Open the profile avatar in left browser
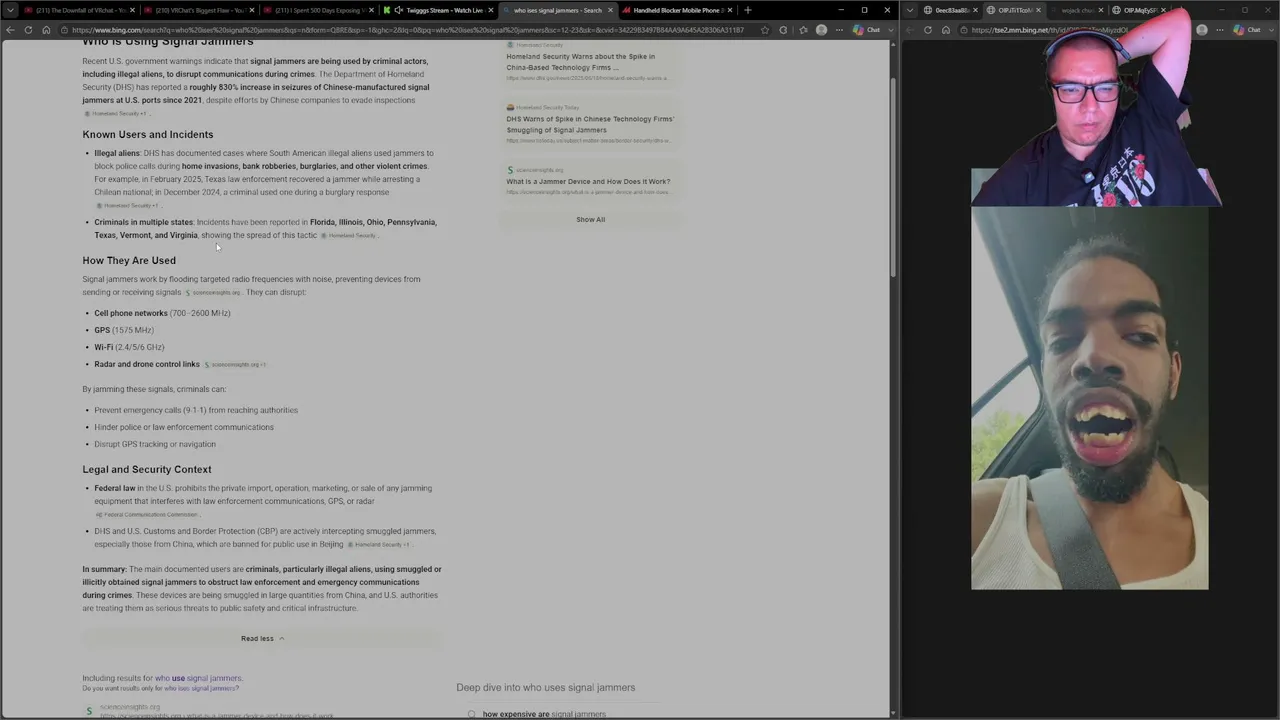The image size is (1280, 720). click(821, 30)
